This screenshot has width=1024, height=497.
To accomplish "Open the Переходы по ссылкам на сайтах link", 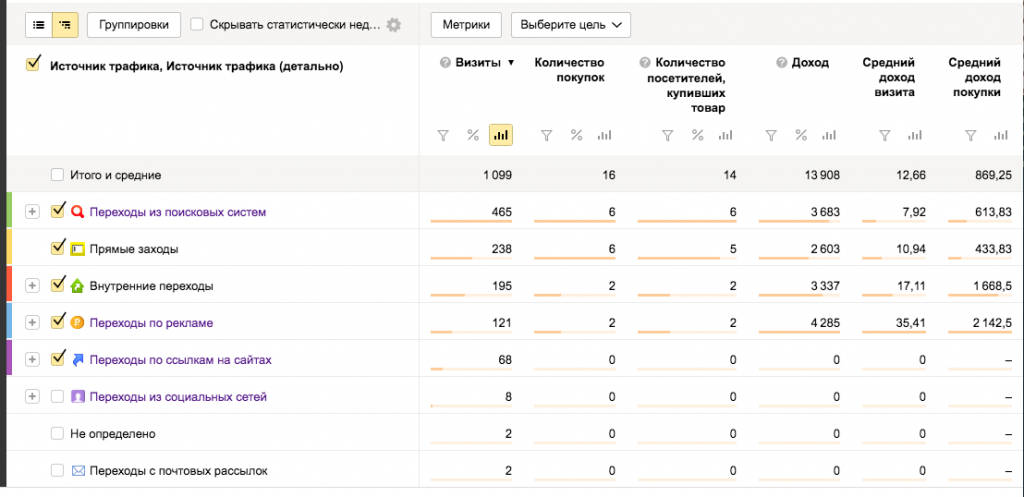I will [x=180, y=359].
